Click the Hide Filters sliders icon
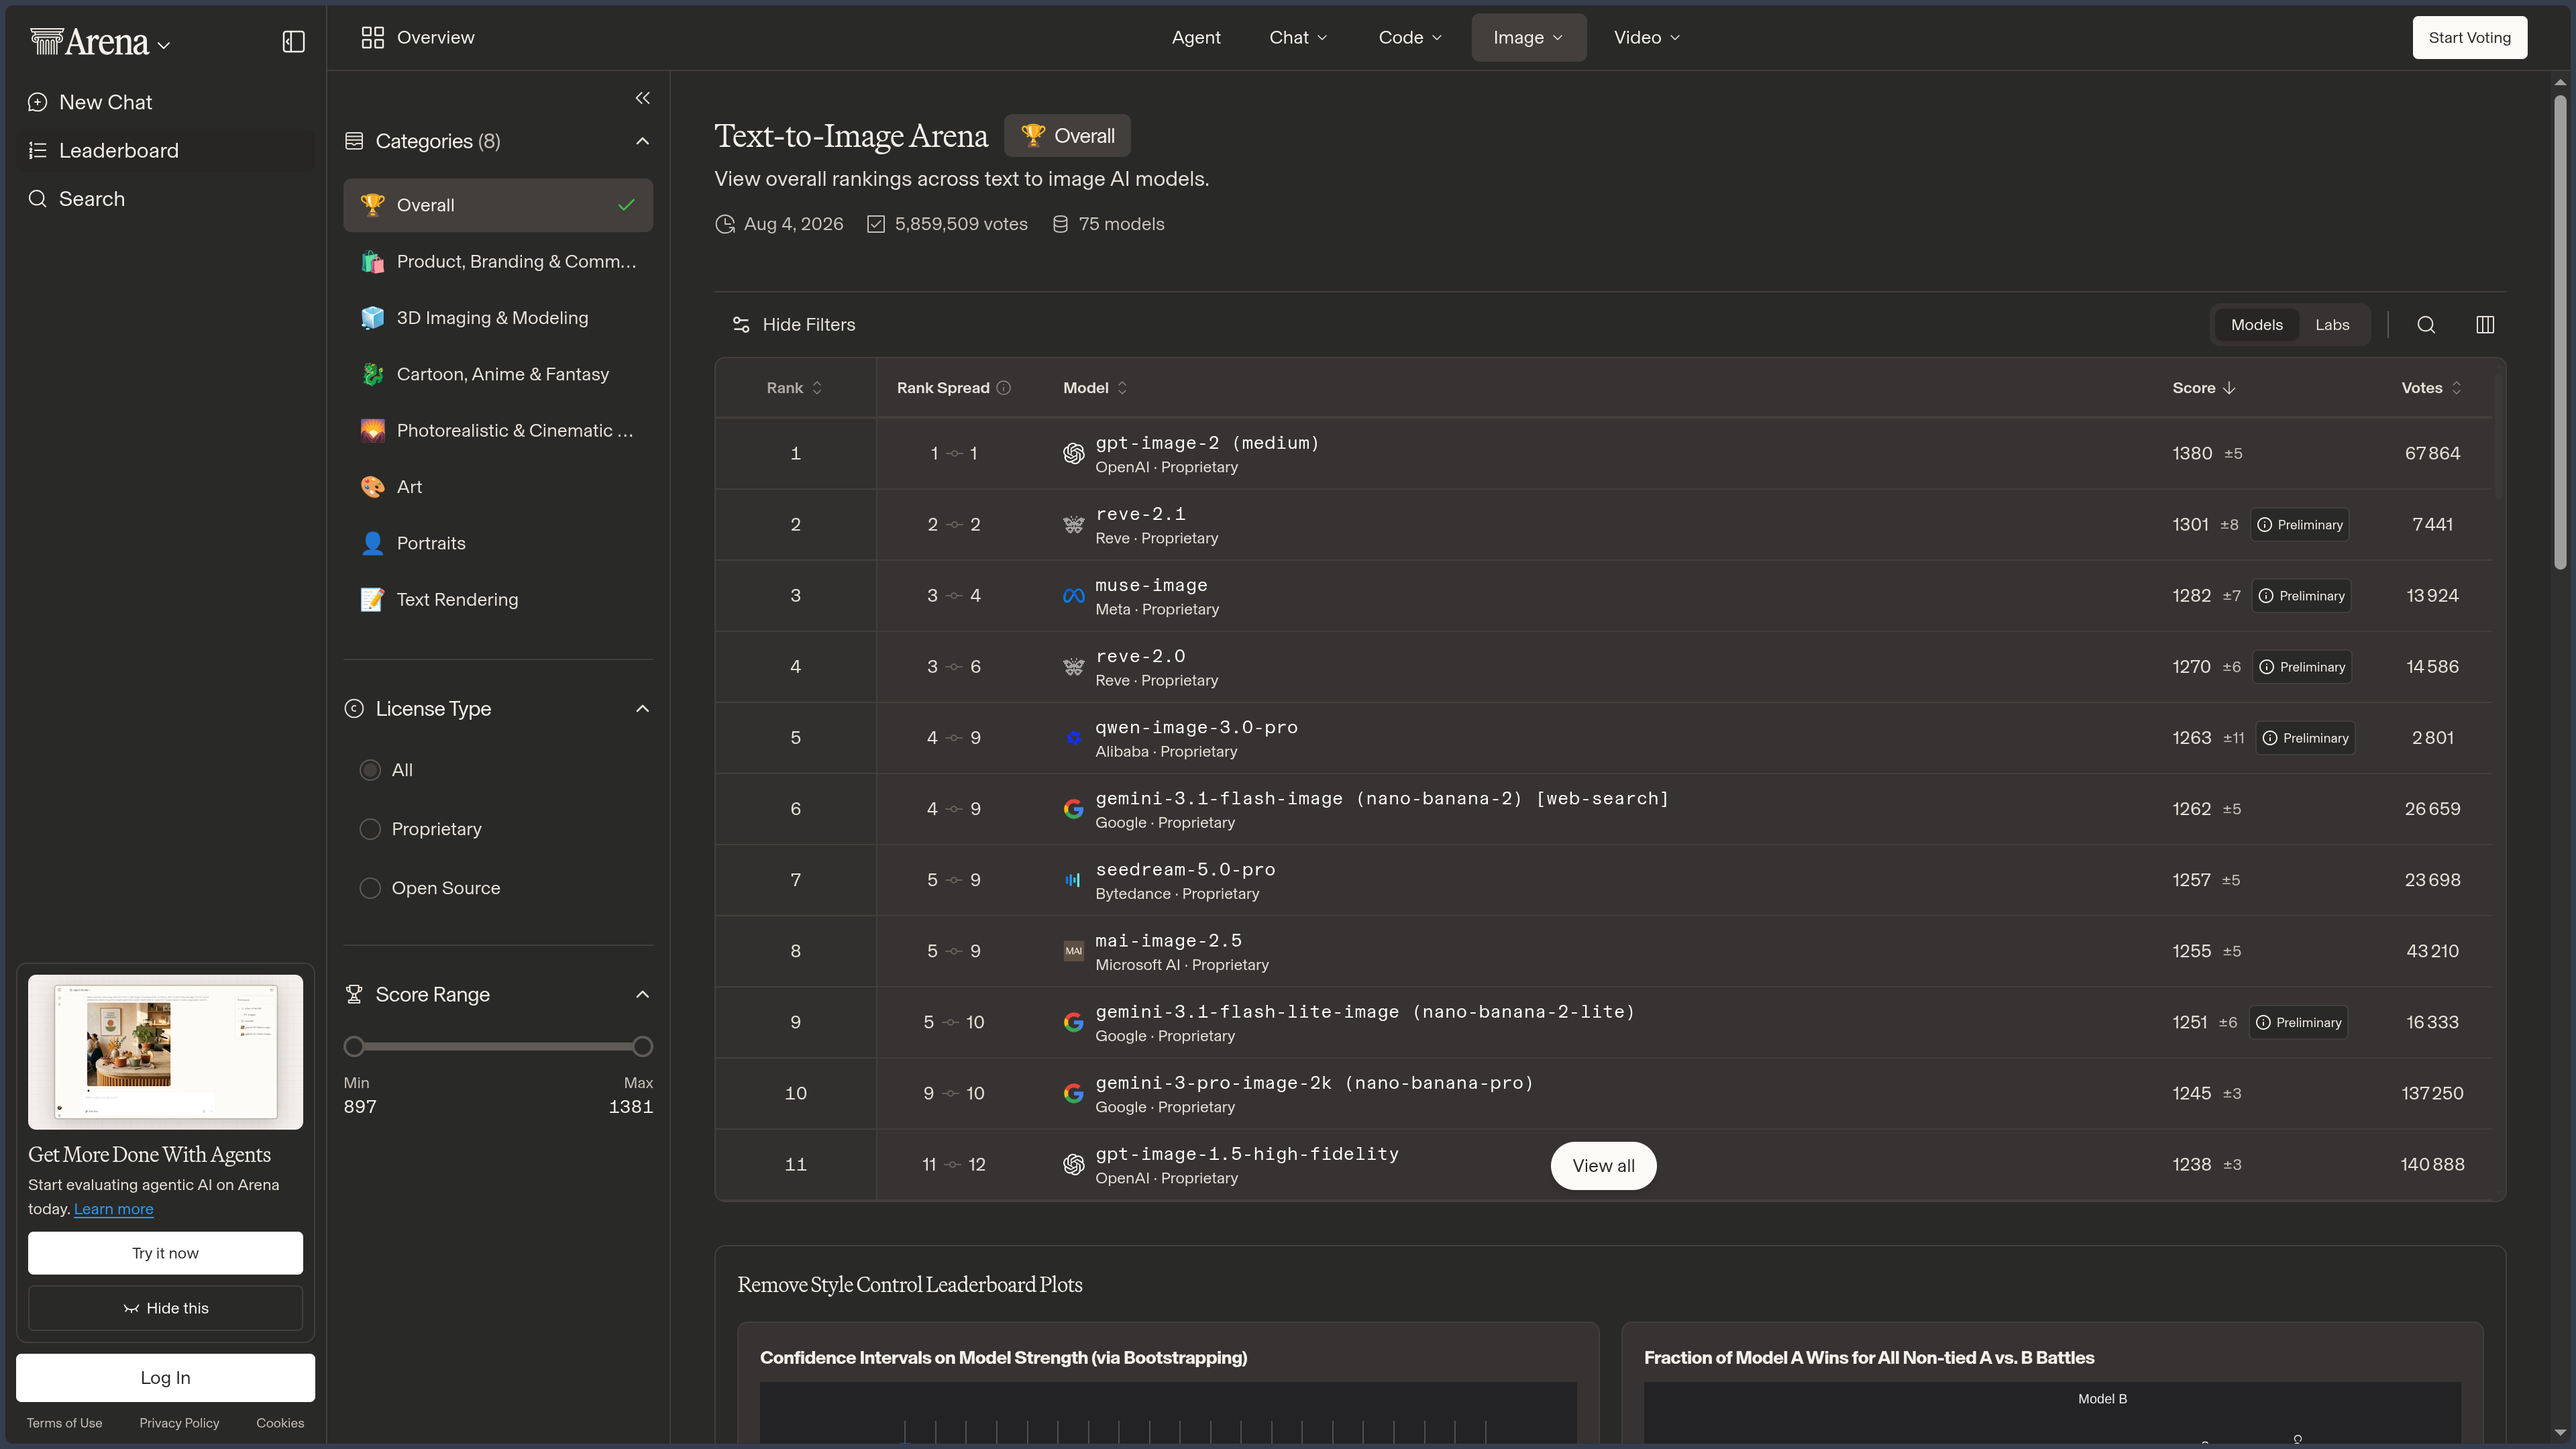The image size is (2576, 1449). click(x=741, y=324)
